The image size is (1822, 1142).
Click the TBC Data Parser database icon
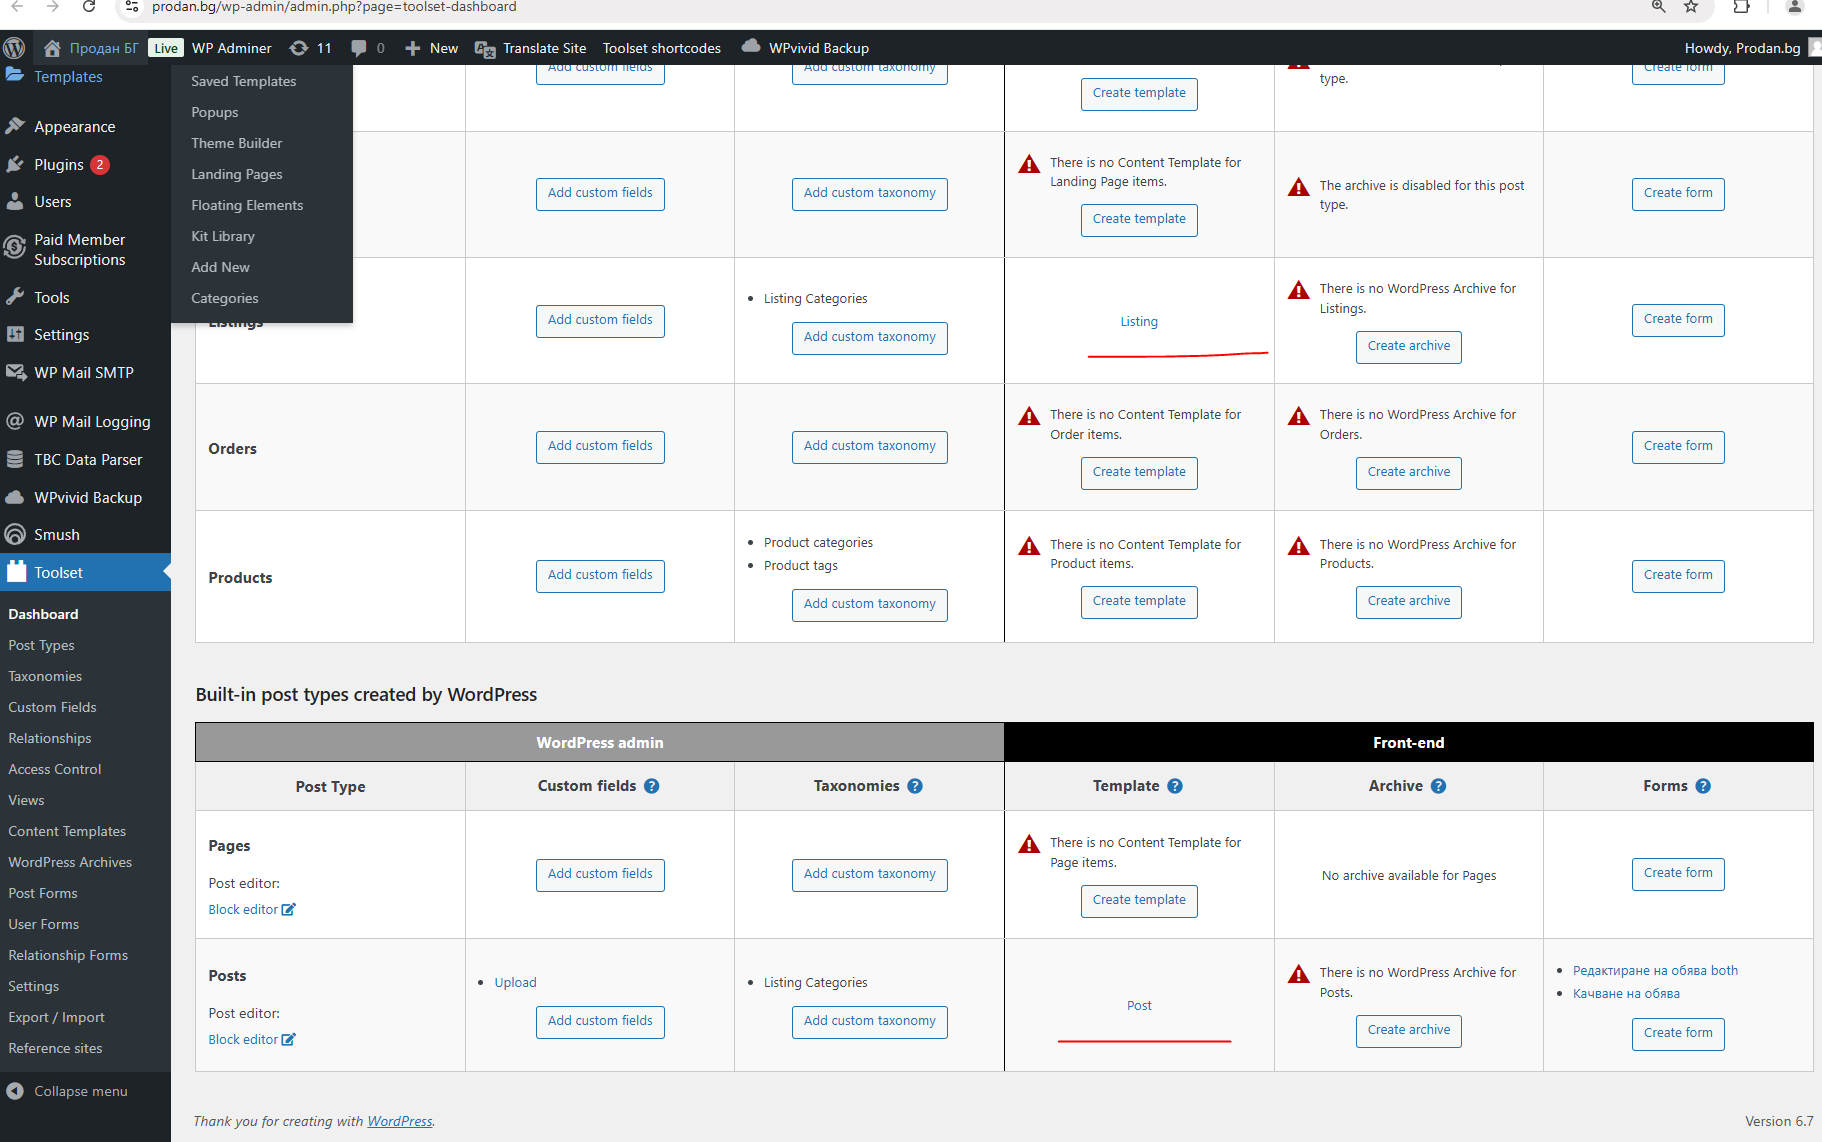(15, 459)
